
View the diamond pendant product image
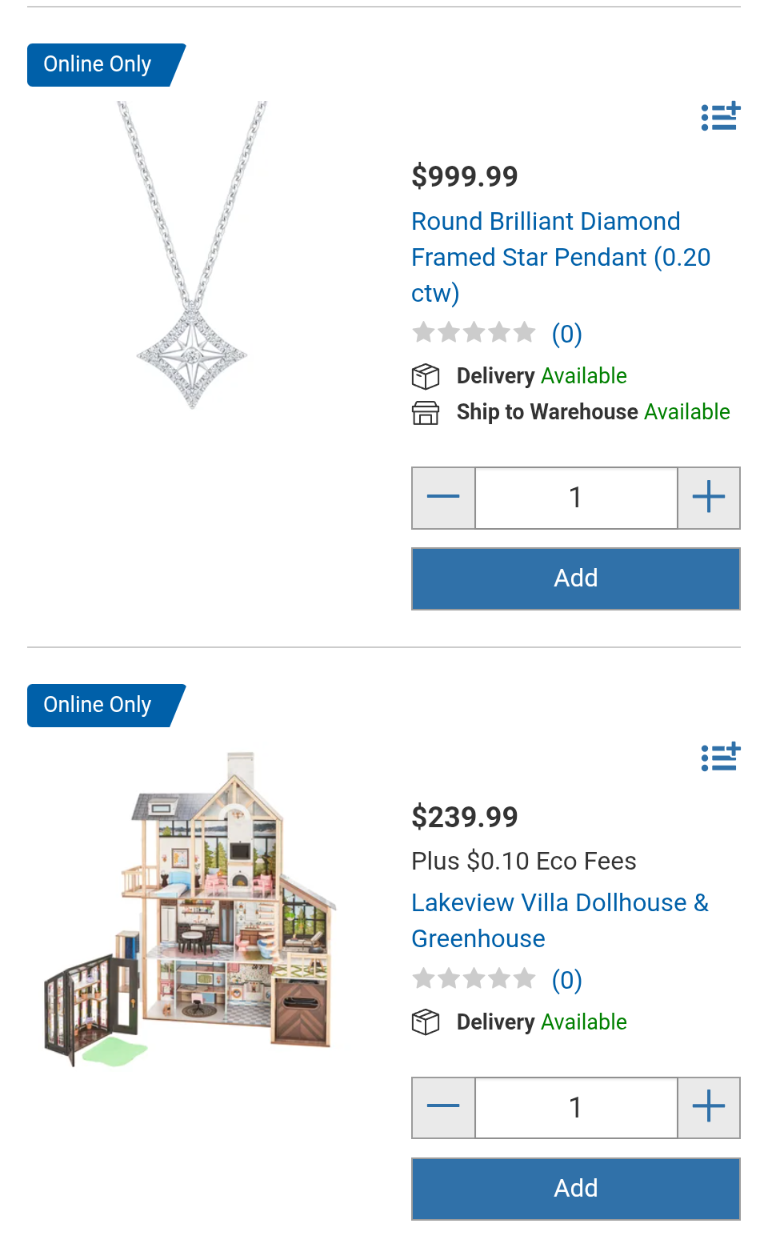tap(192, 255)
